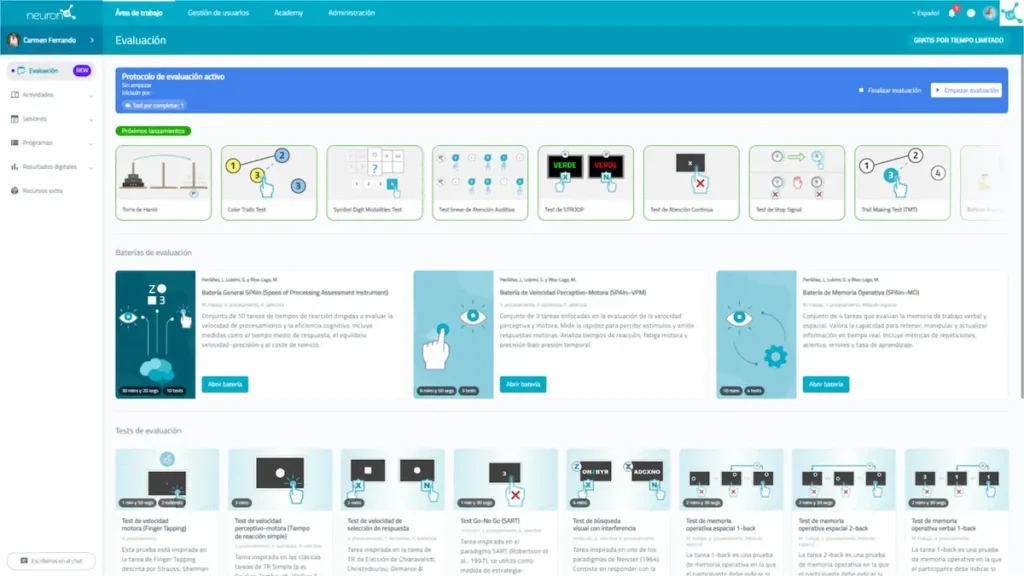This screenshot has height=576, width=1024.
Task: Click Finalizar evaluación
Action: pyautogui.click(x=890, y=90)
